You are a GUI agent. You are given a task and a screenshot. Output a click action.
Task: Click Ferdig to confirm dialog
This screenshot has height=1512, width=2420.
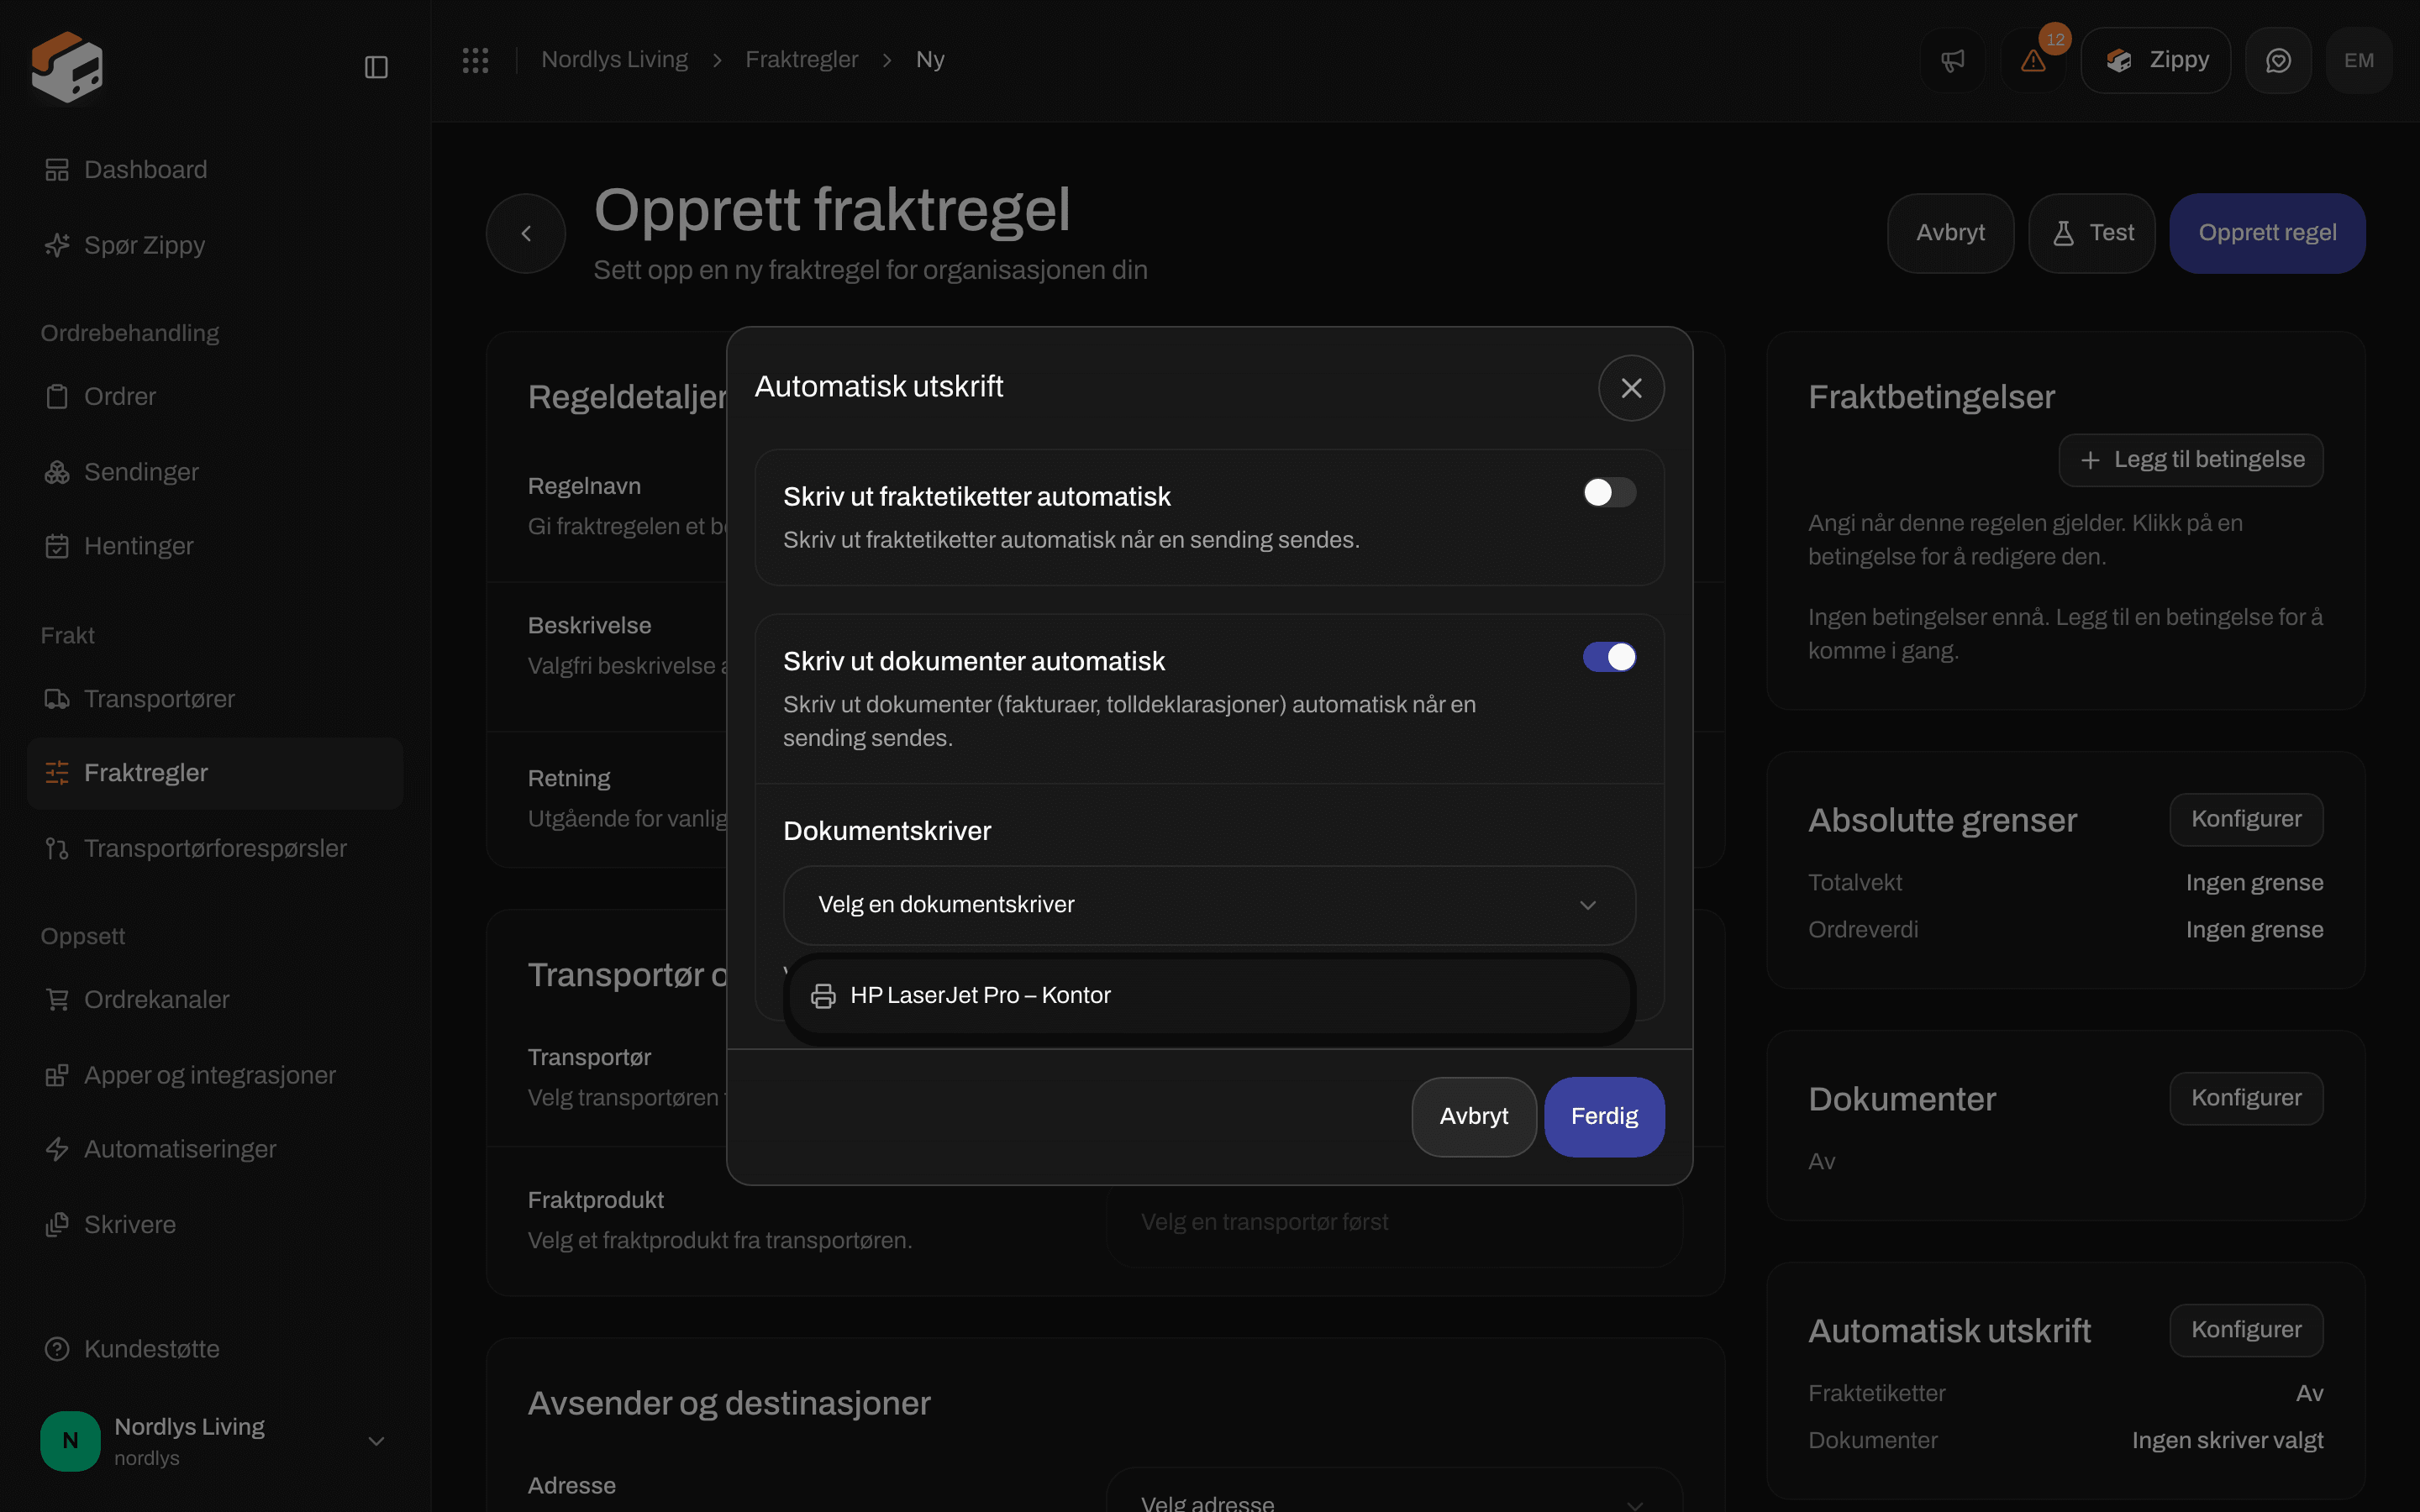click(1604, 1117)
